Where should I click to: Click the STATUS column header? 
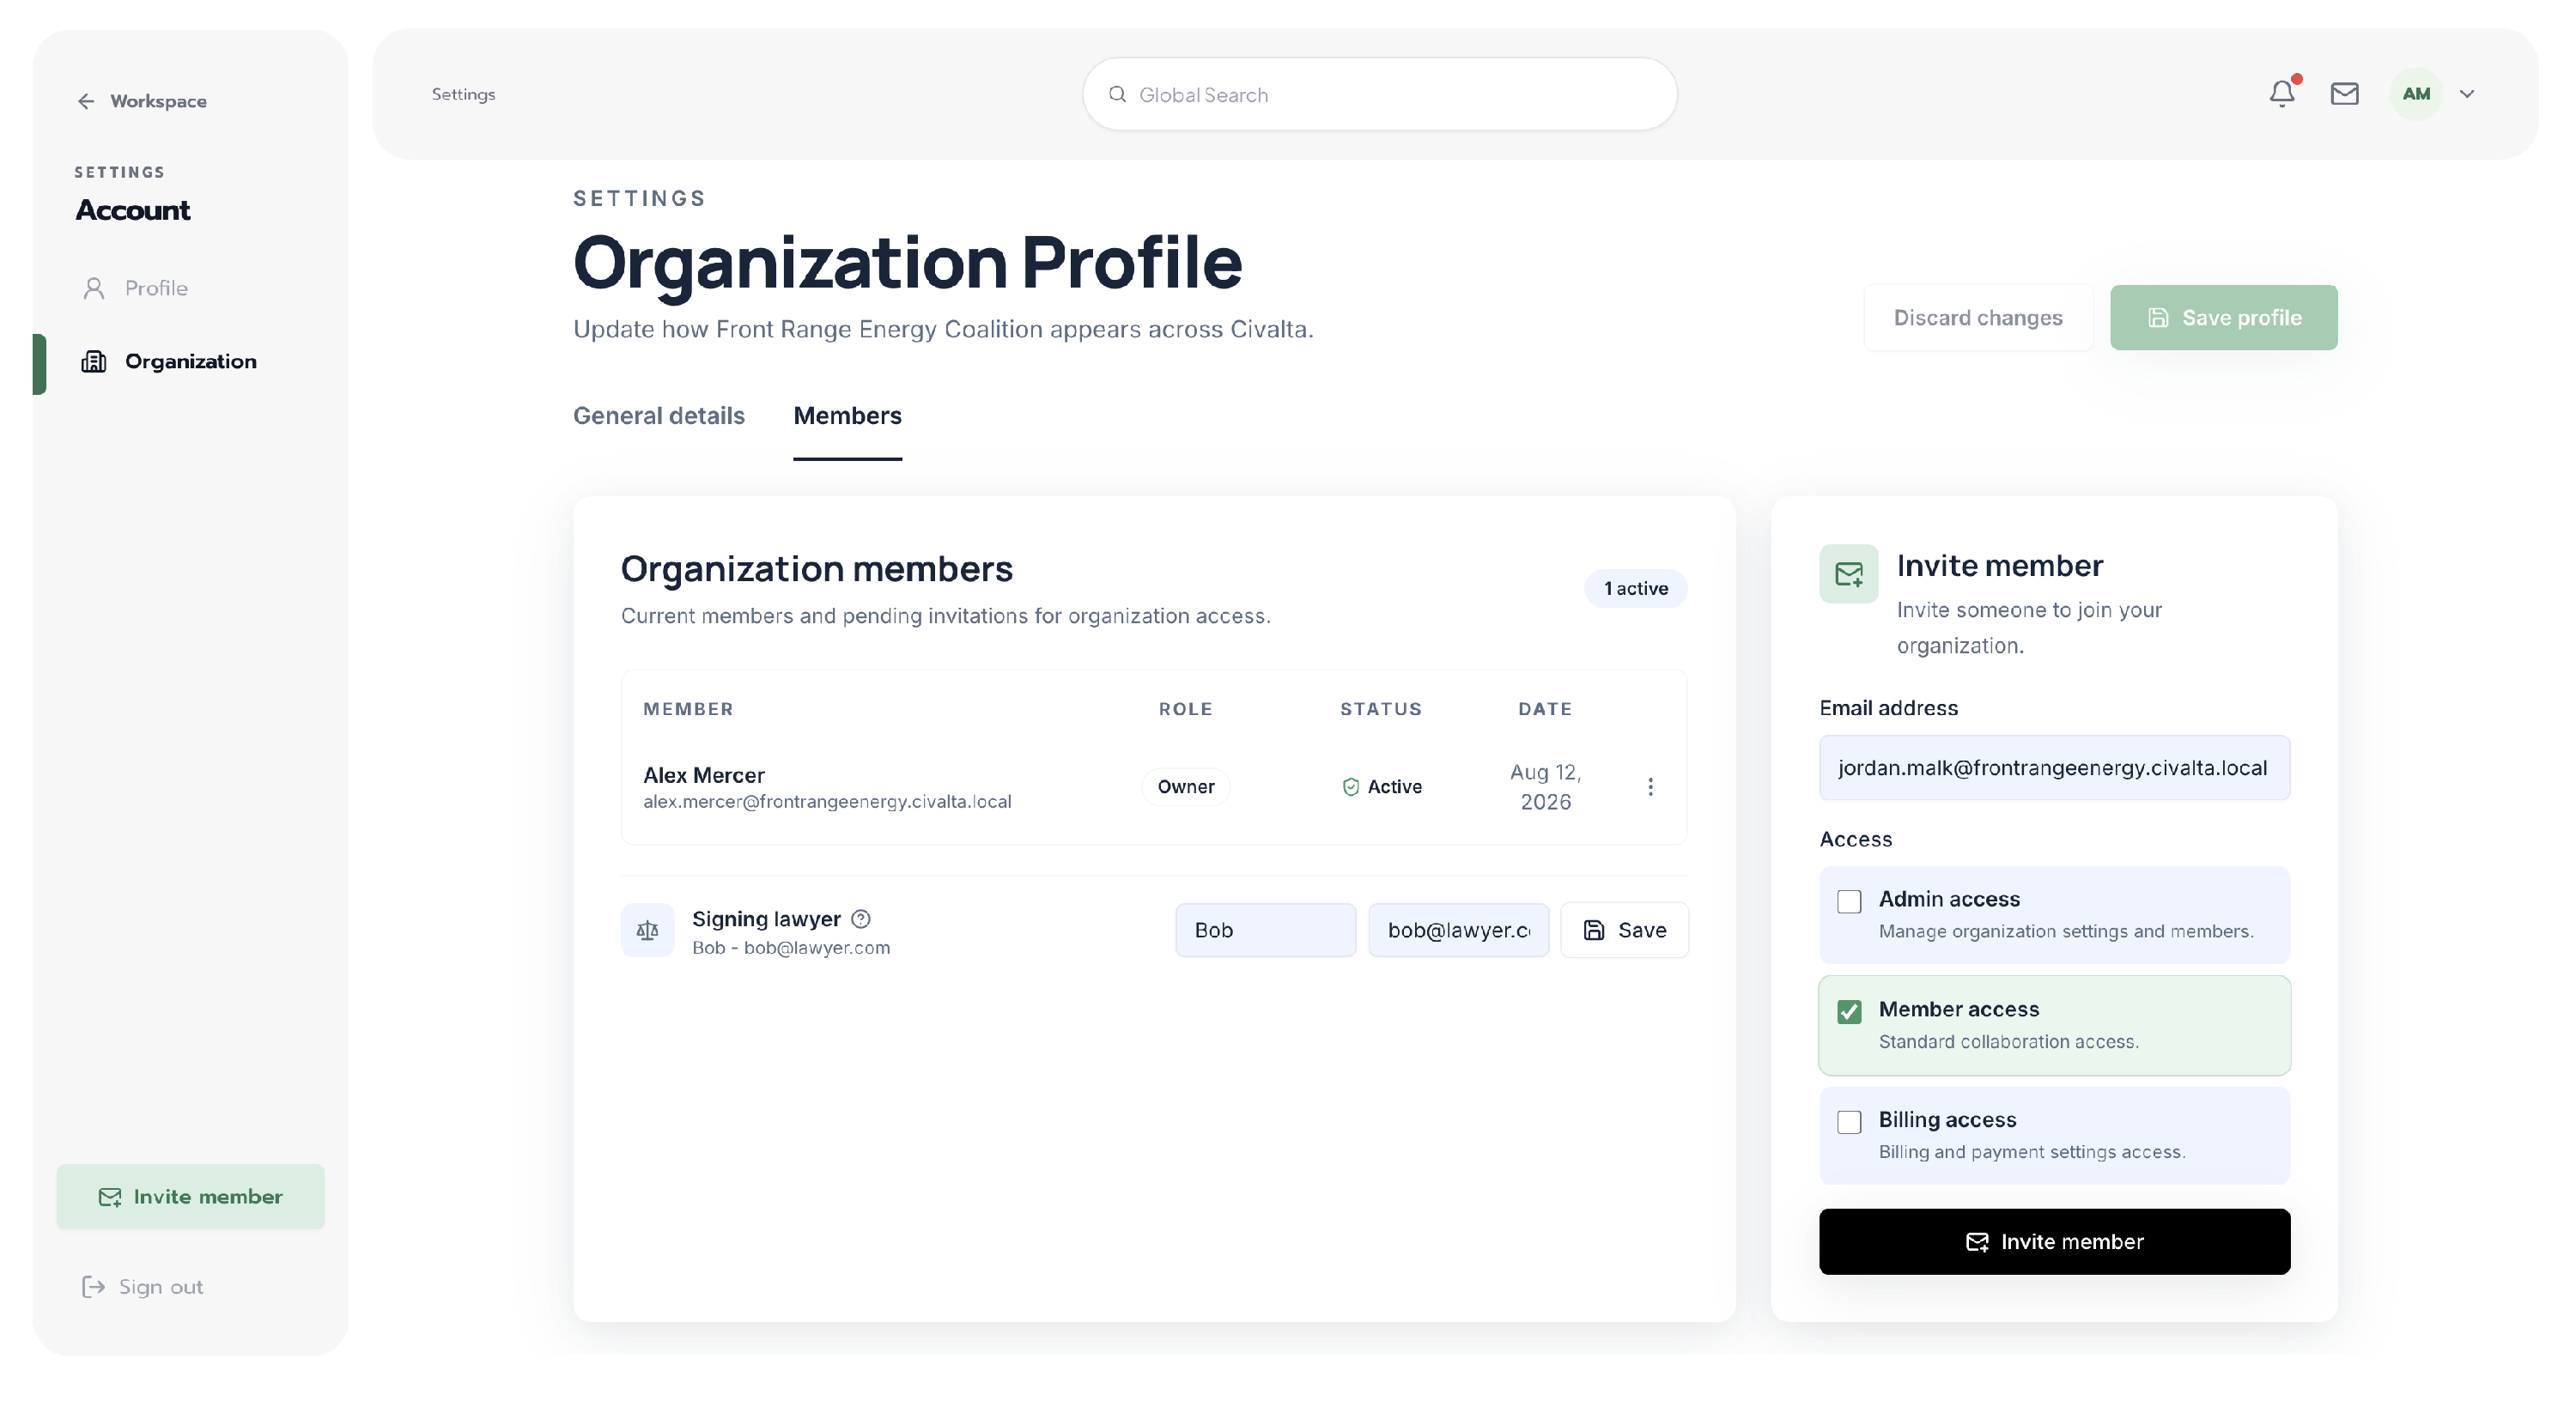tap(1381, 709)
